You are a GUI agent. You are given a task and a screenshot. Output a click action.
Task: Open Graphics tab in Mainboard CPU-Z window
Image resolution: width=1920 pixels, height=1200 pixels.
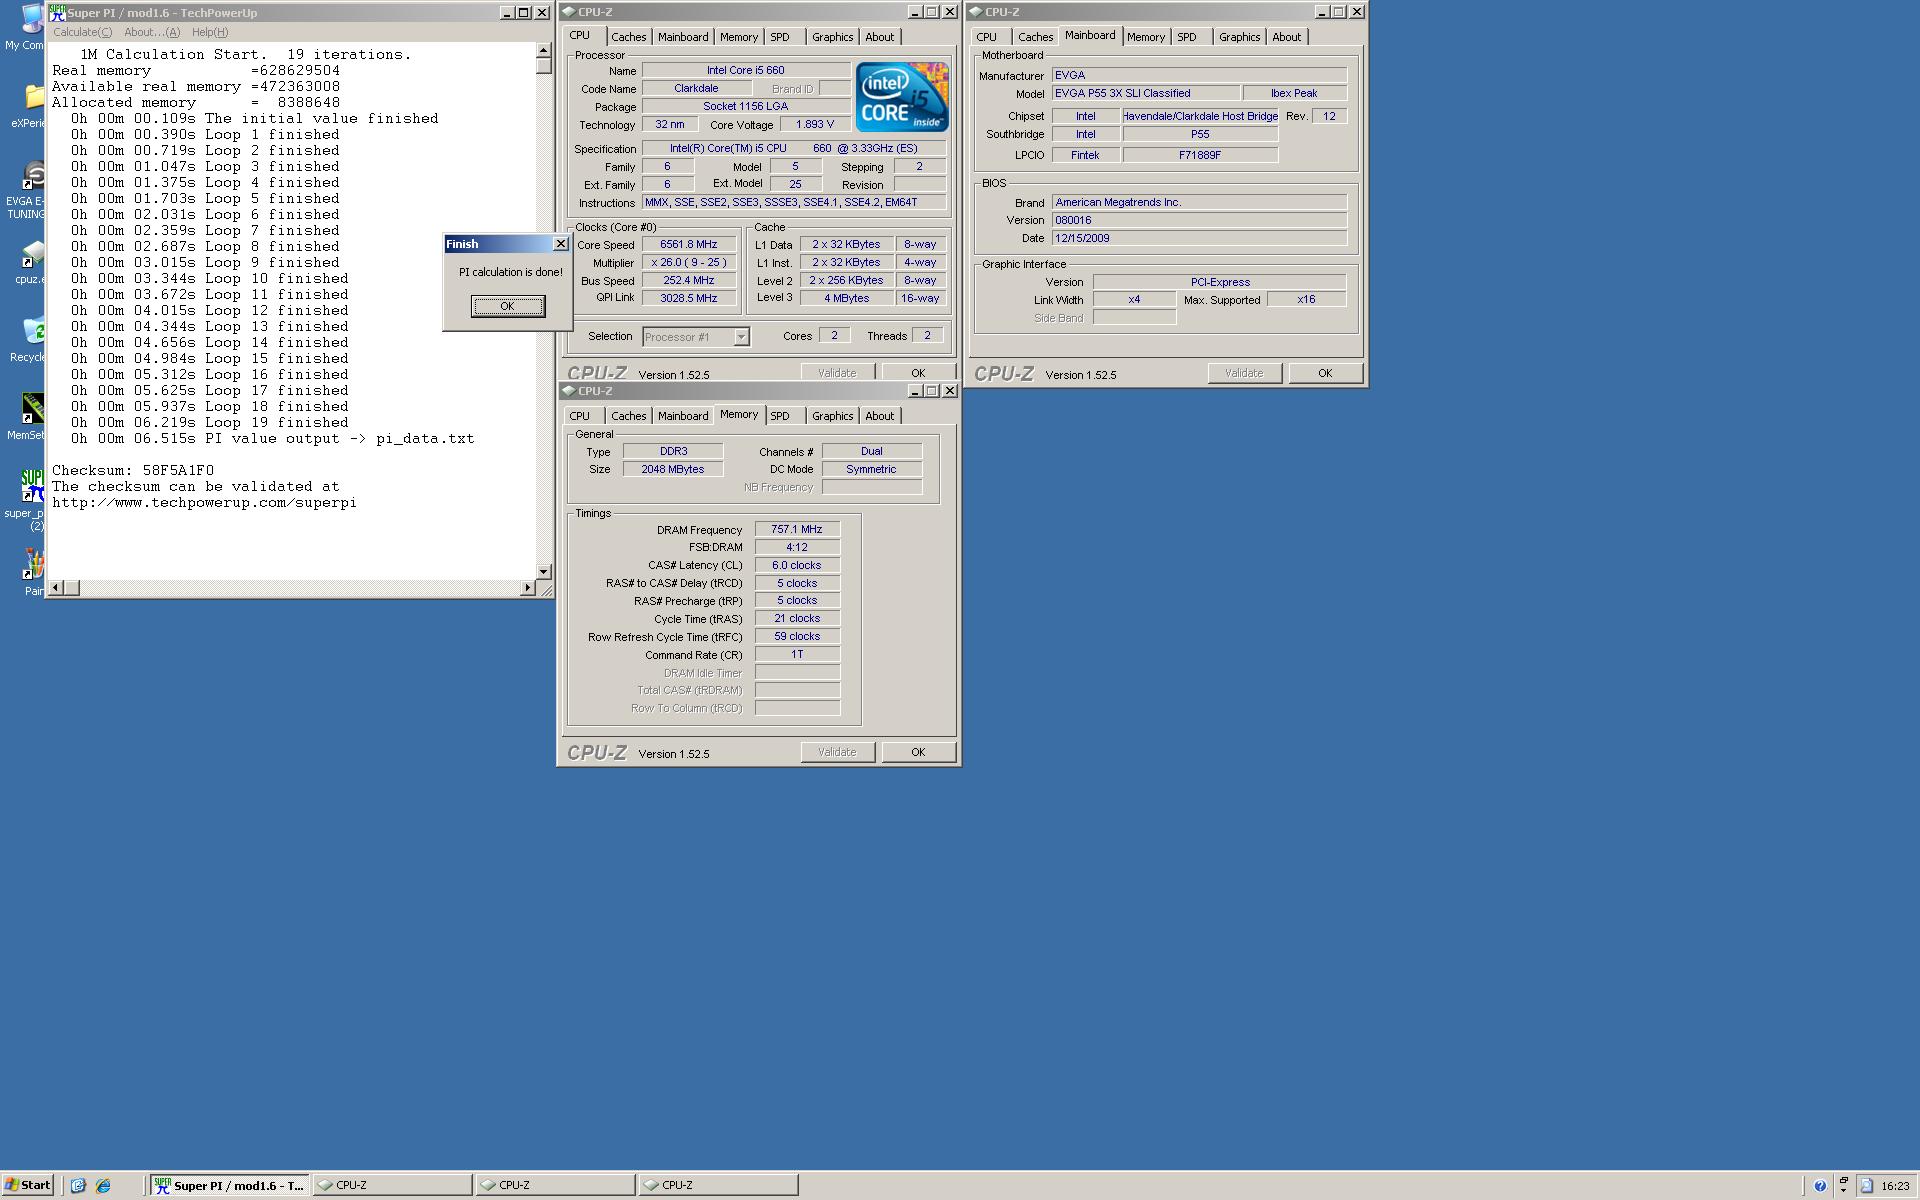(x=1239, y=37)
